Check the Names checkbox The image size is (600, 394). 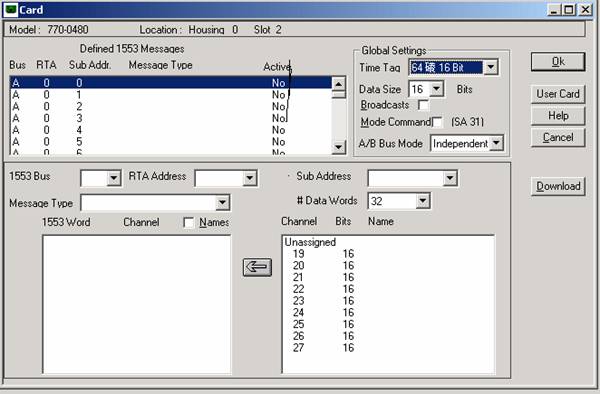point(189,223)
